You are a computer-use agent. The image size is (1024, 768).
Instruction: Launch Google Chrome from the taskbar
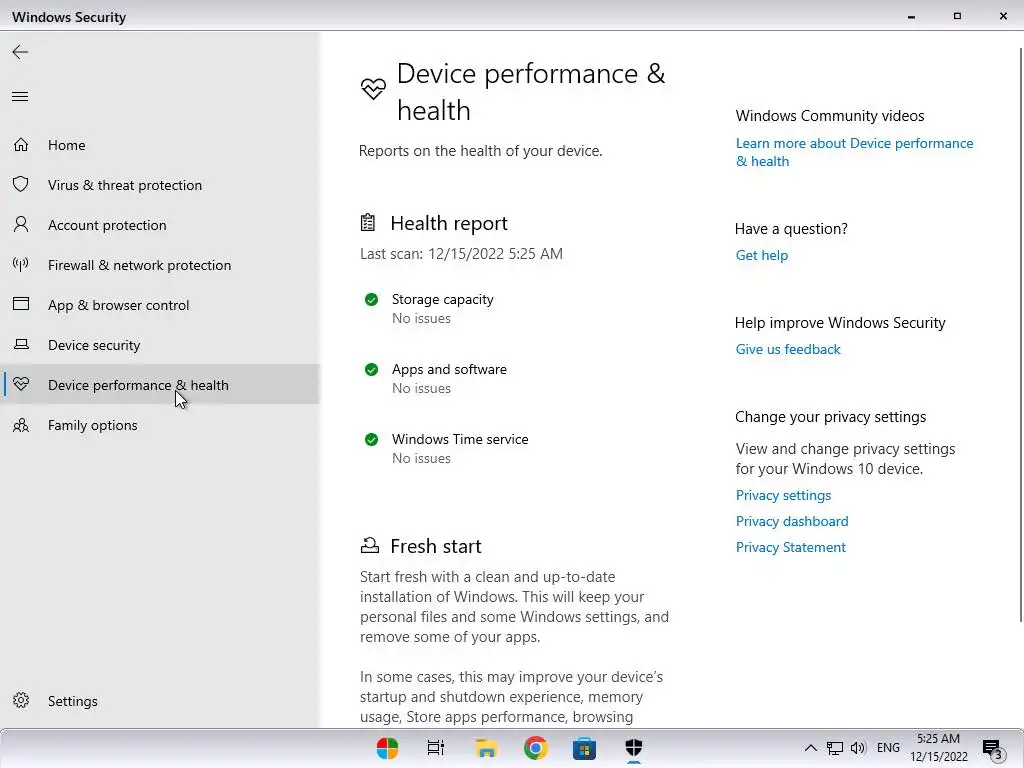[x=536, y=748]
